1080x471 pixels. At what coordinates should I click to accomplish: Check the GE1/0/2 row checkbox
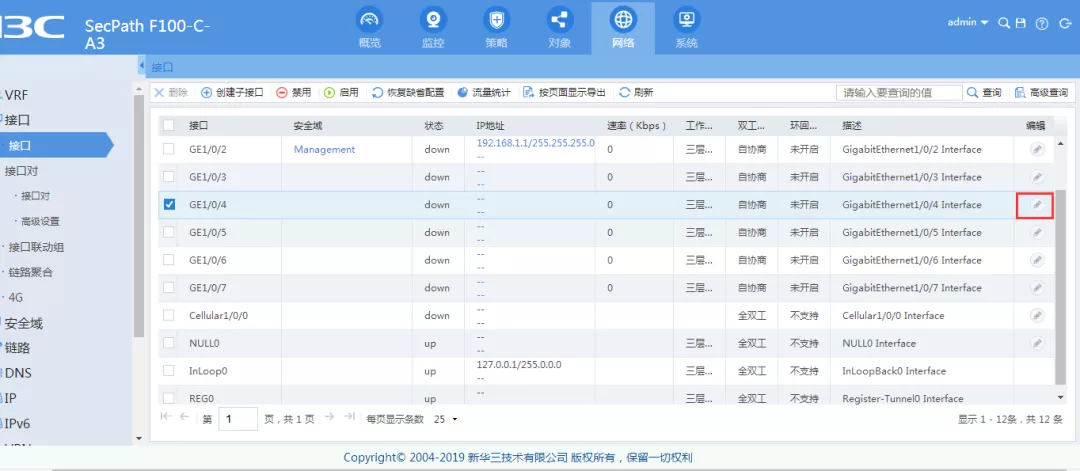click(x=169, y=149)
